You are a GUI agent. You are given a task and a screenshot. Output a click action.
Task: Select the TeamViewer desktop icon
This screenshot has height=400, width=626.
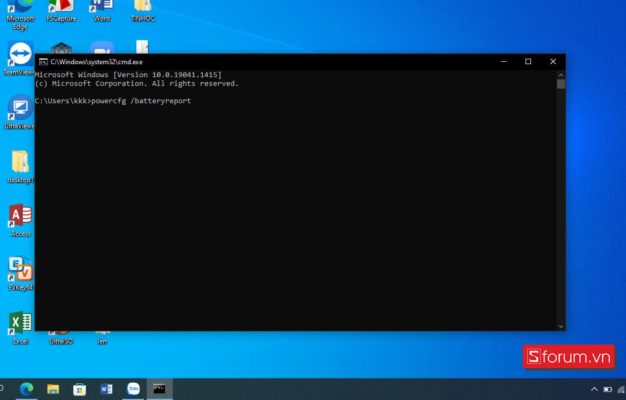[19, 56]
